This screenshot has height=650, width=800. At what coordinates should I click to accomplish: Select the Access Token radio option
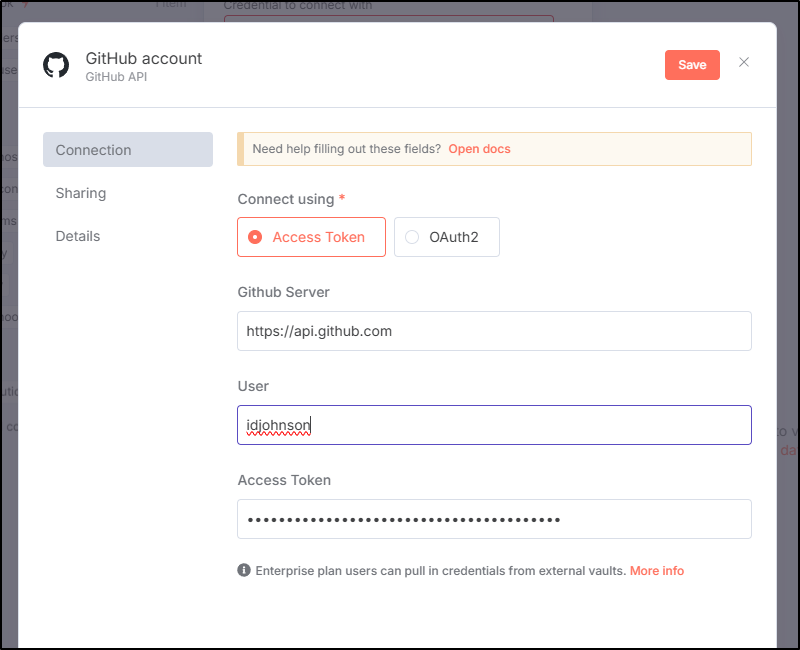pyautogui.click(x=311, y=237)
